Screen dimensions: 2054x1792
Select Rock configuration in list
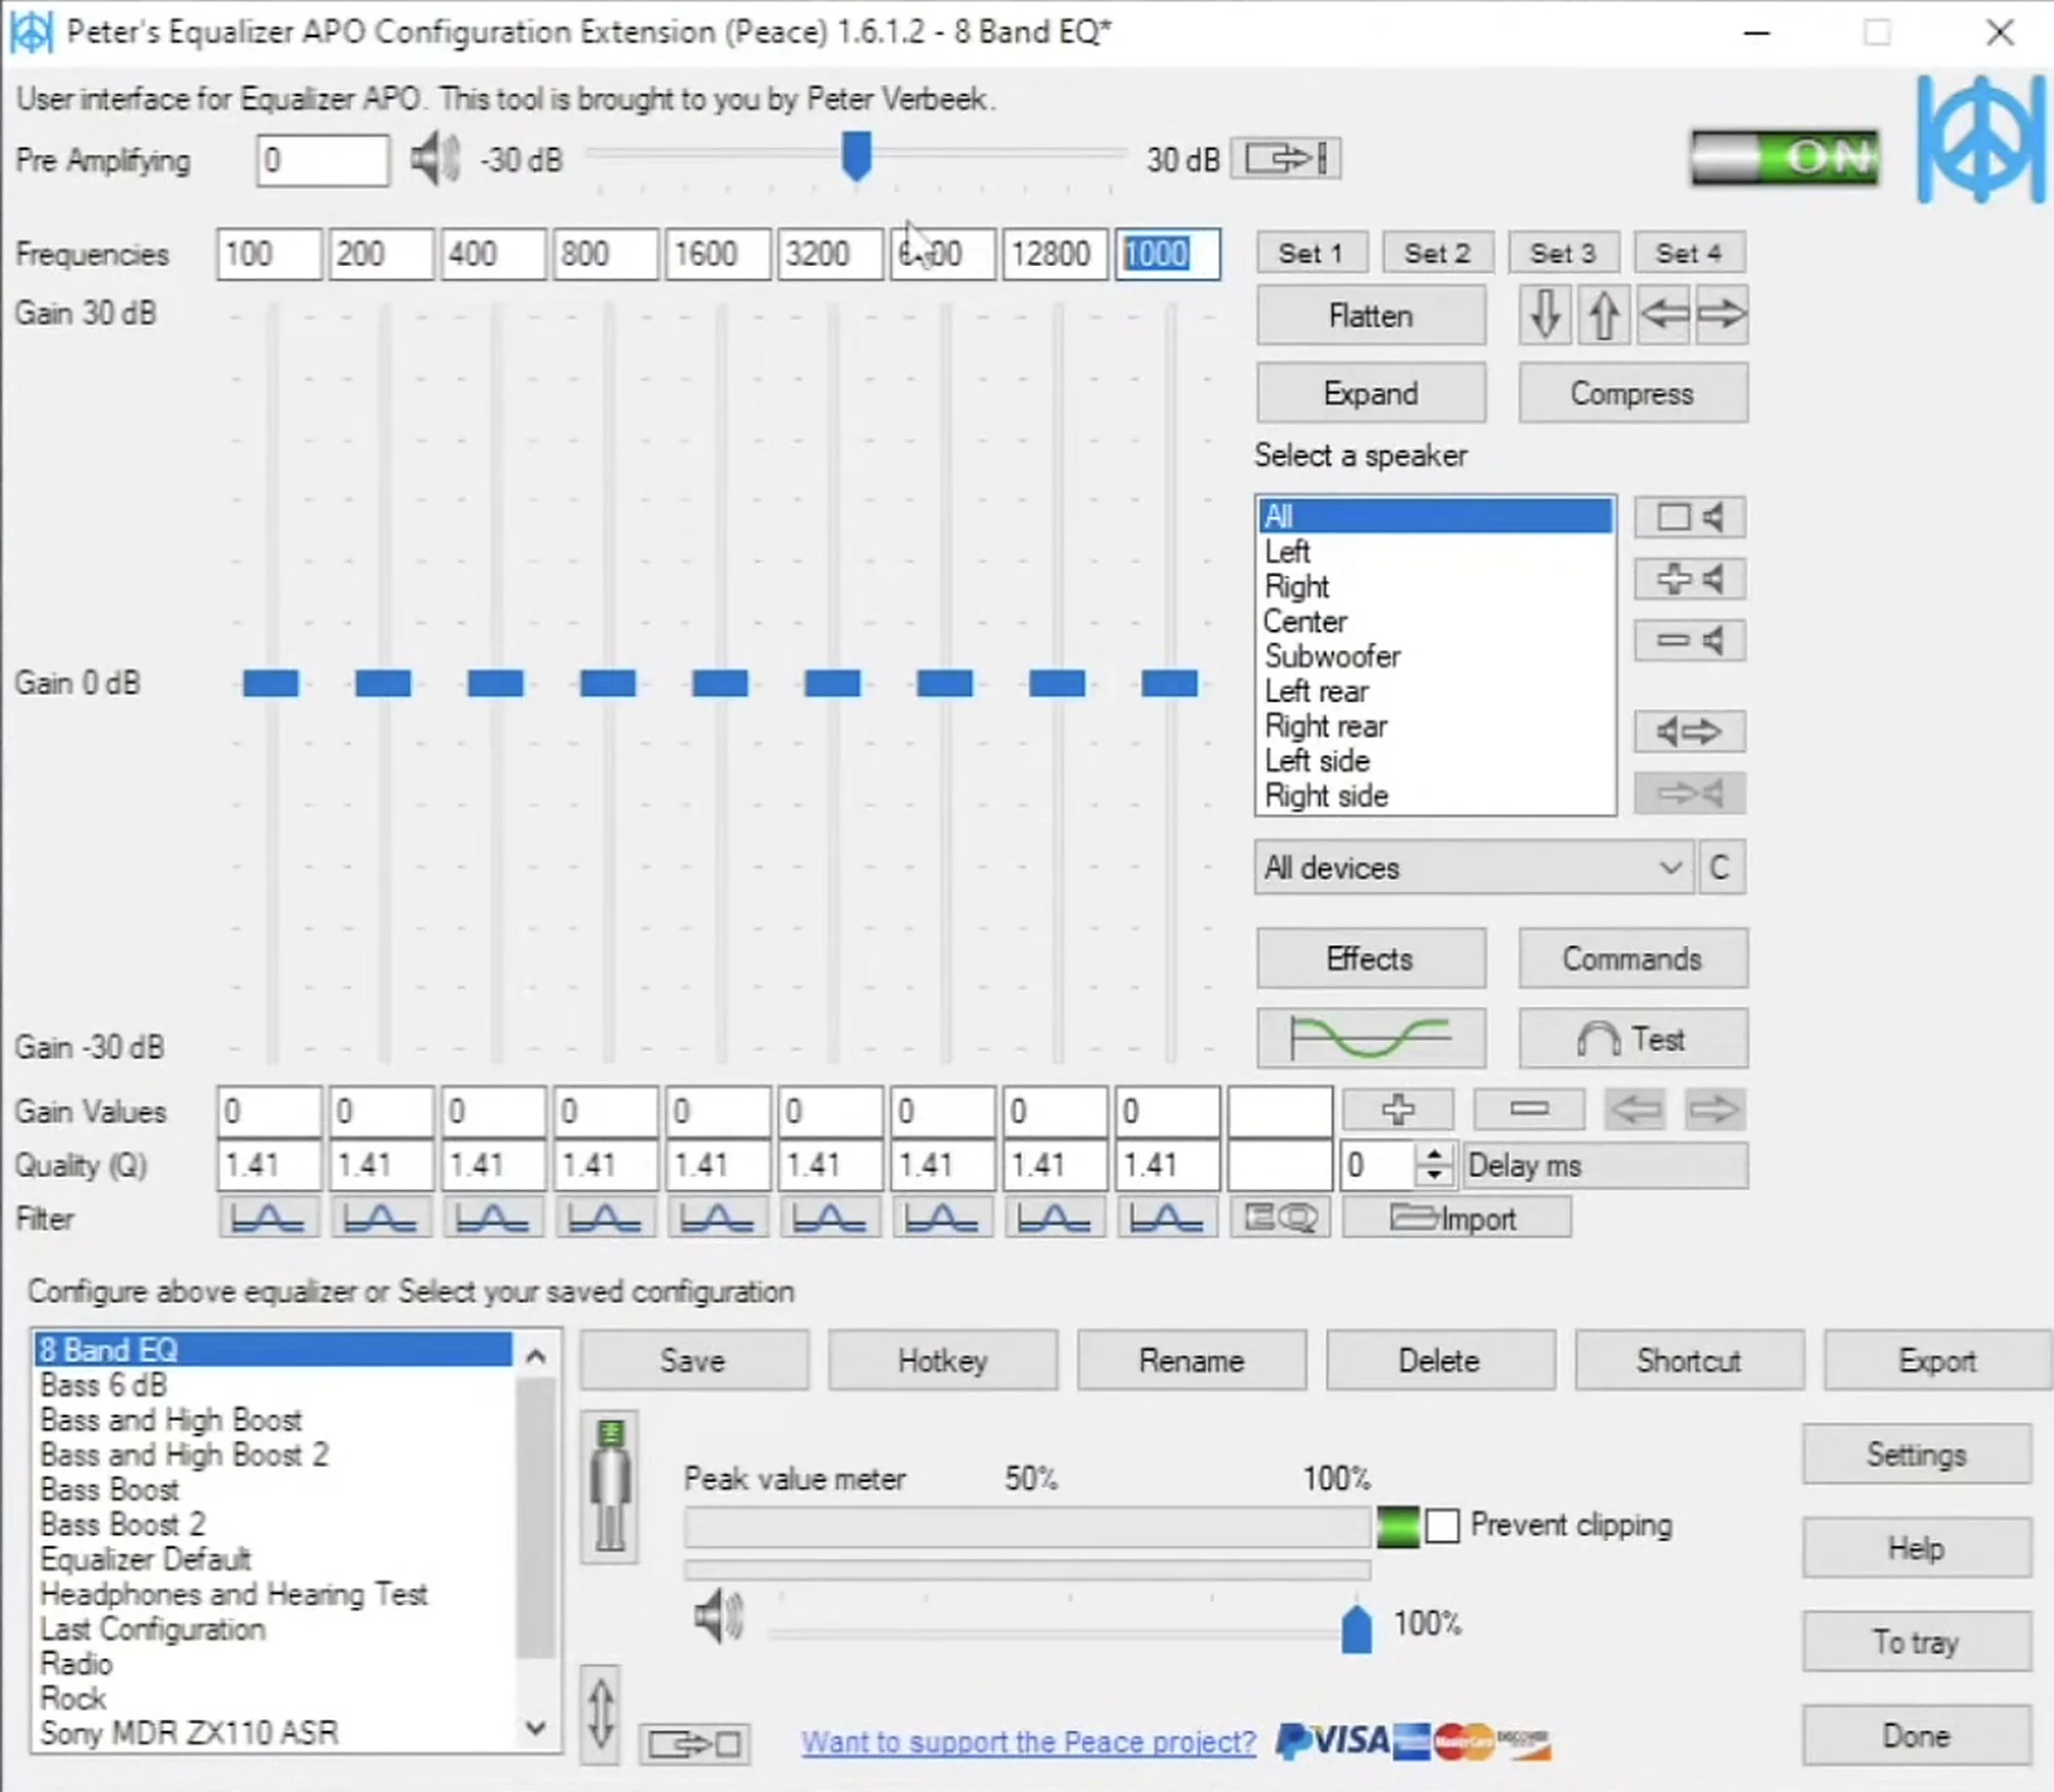274,1698
